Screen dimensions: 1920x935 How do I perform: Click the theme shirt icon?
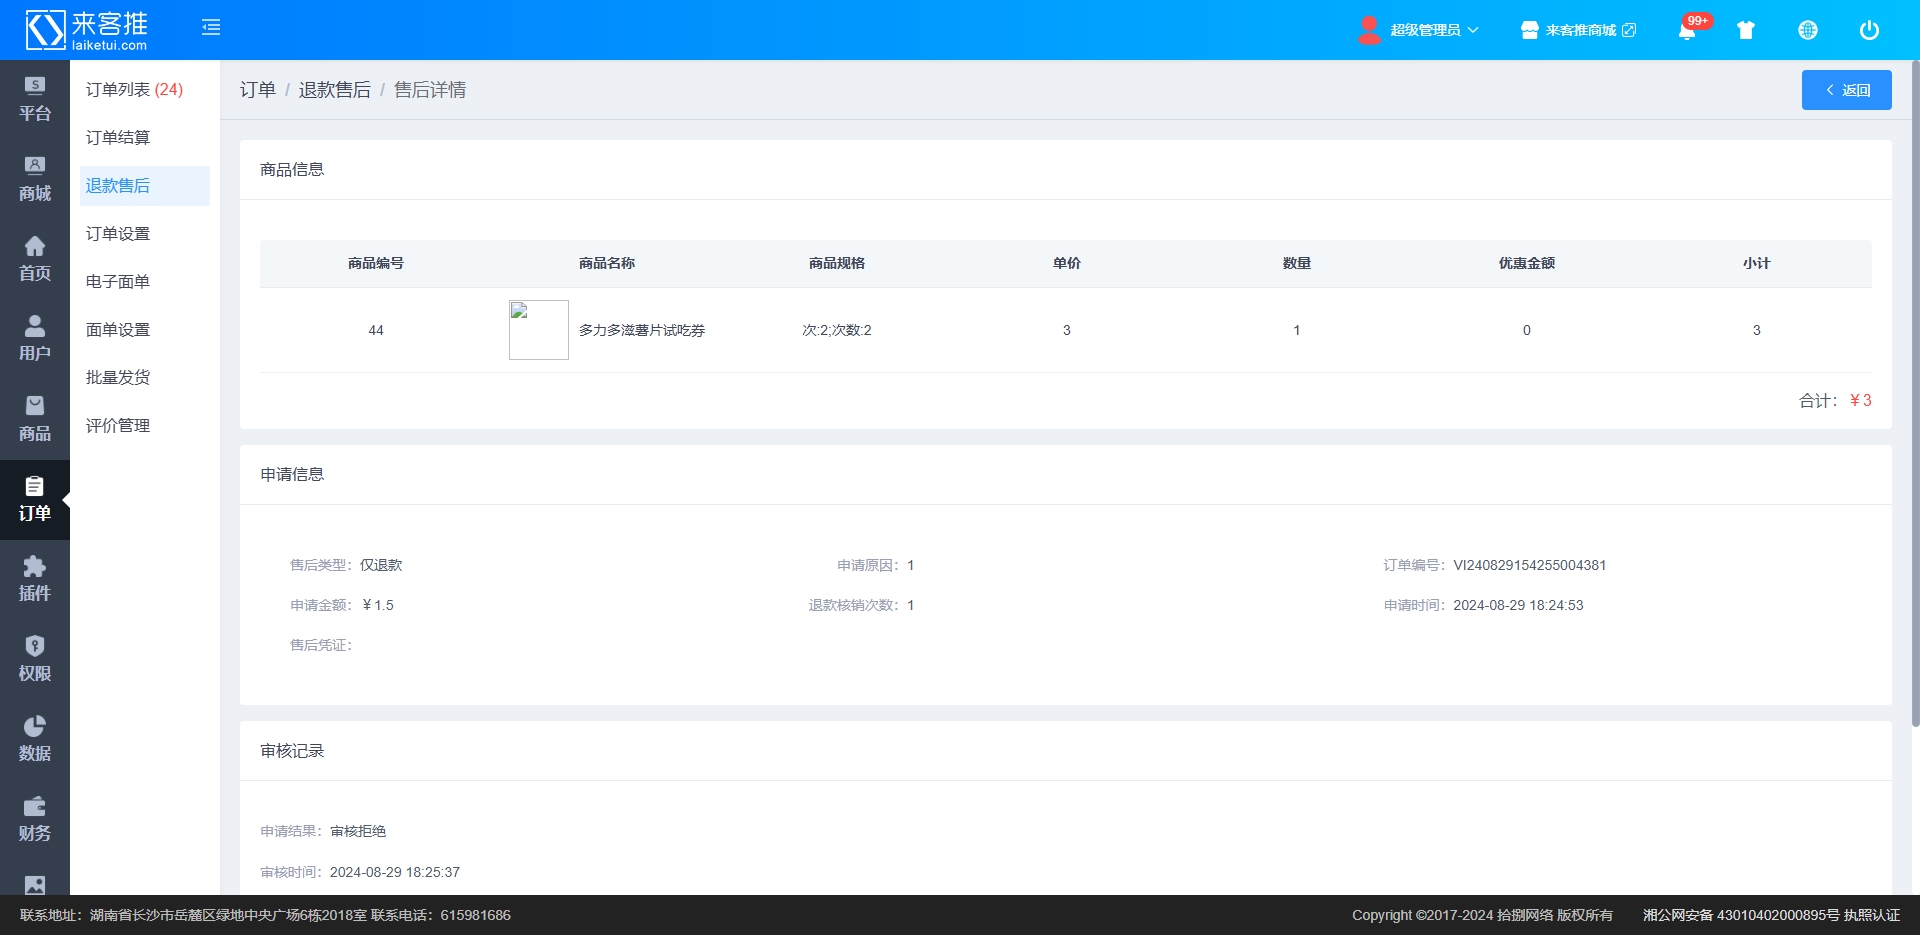pyautogui.click(x=1746, y=30)
